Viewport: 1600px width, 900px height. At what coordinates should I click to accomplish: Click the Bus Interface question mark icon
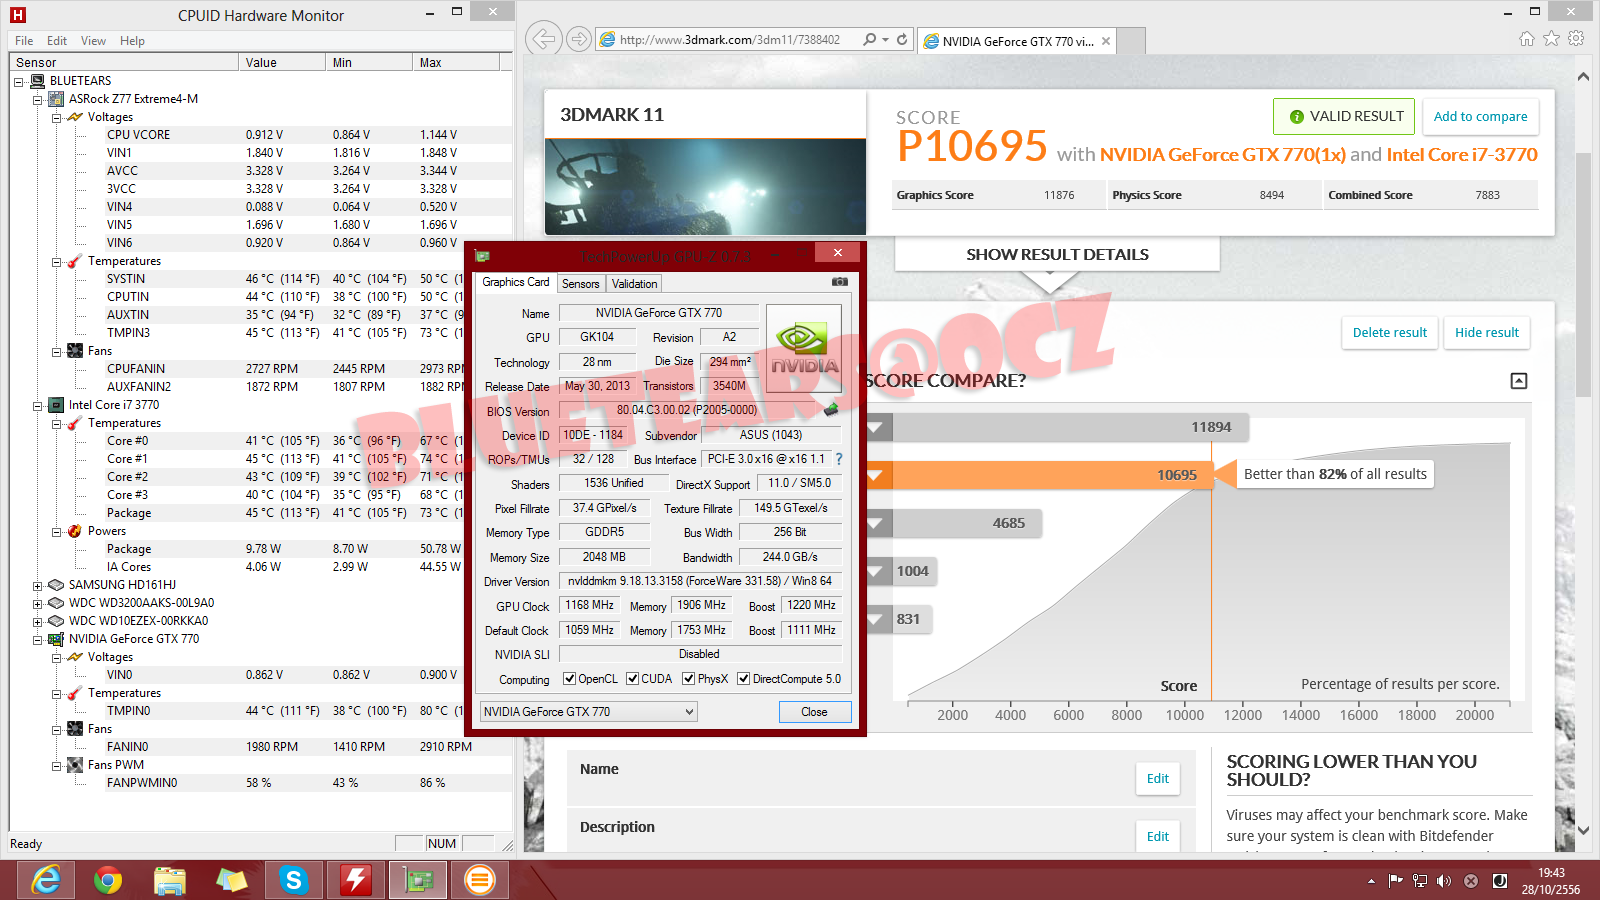click(839, 459)
